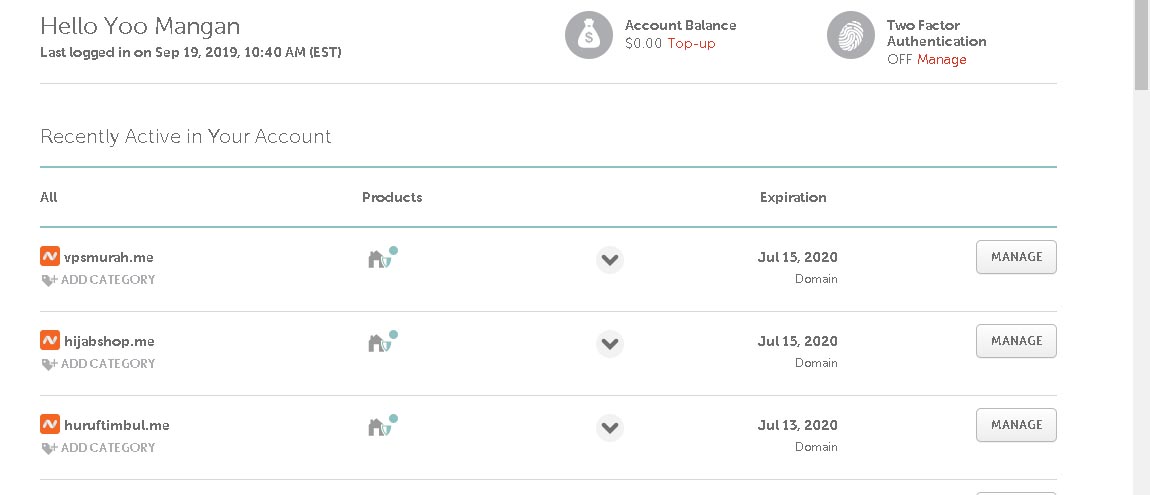Click the Top-up link under Account Balance
Screen dimensions: 1150x495
point(691,43)
